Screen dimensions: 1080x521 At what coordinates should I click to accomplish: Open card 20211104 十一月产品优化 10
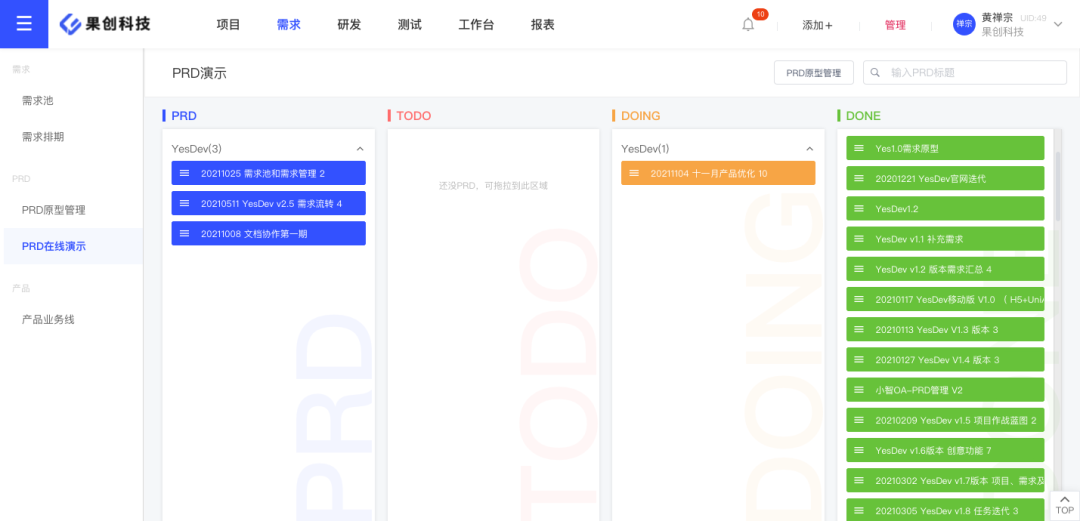(x=718, y=173)
